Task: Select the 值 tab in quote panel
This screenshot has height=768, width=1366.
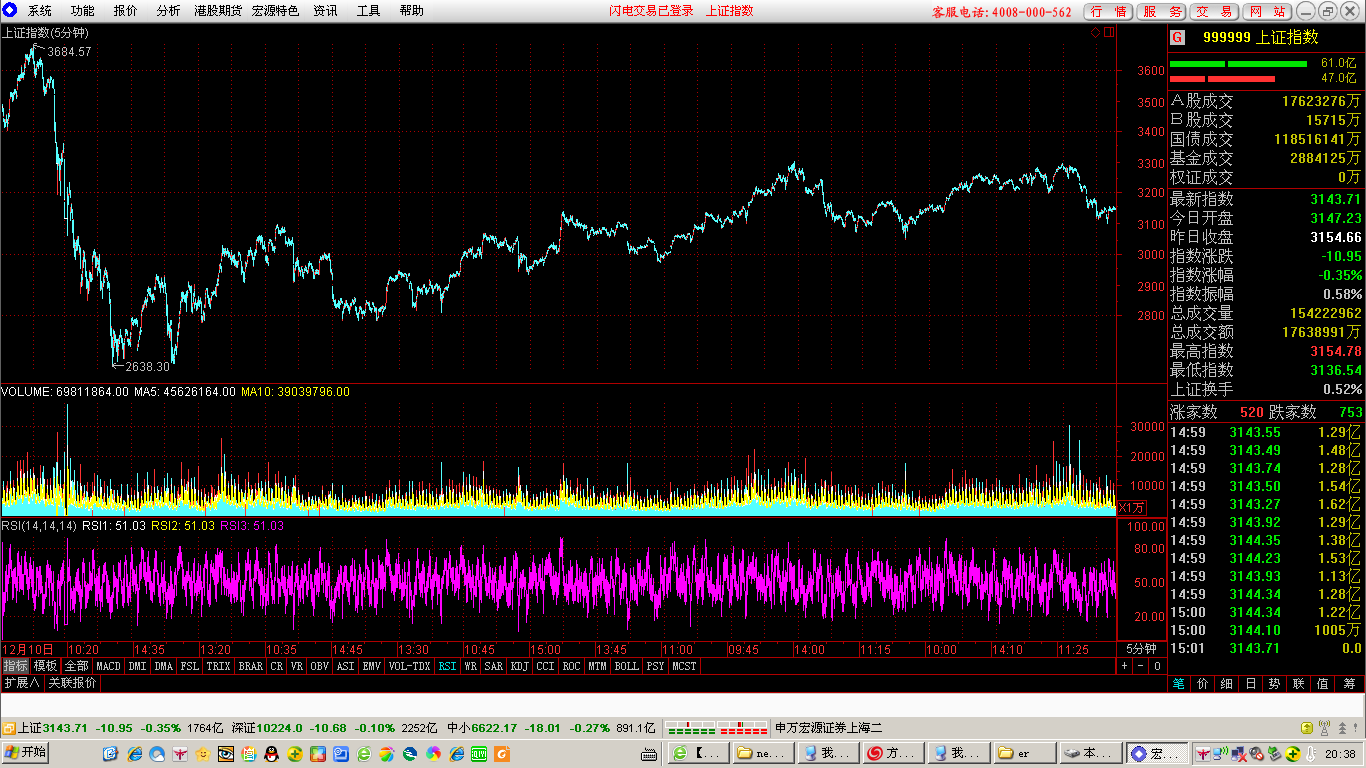Action: pos(1324,684)
